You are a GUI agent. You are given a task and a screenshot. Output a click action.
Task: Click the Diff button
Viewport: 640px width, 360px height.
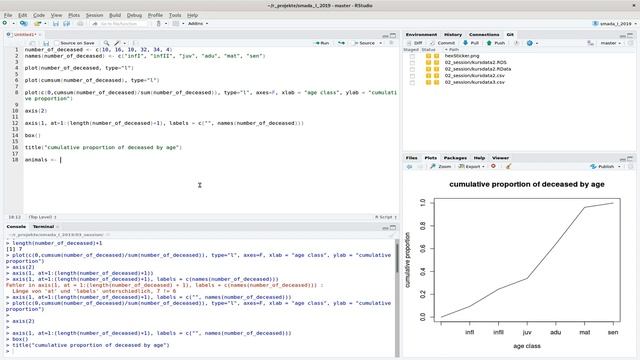pos(415,43)
